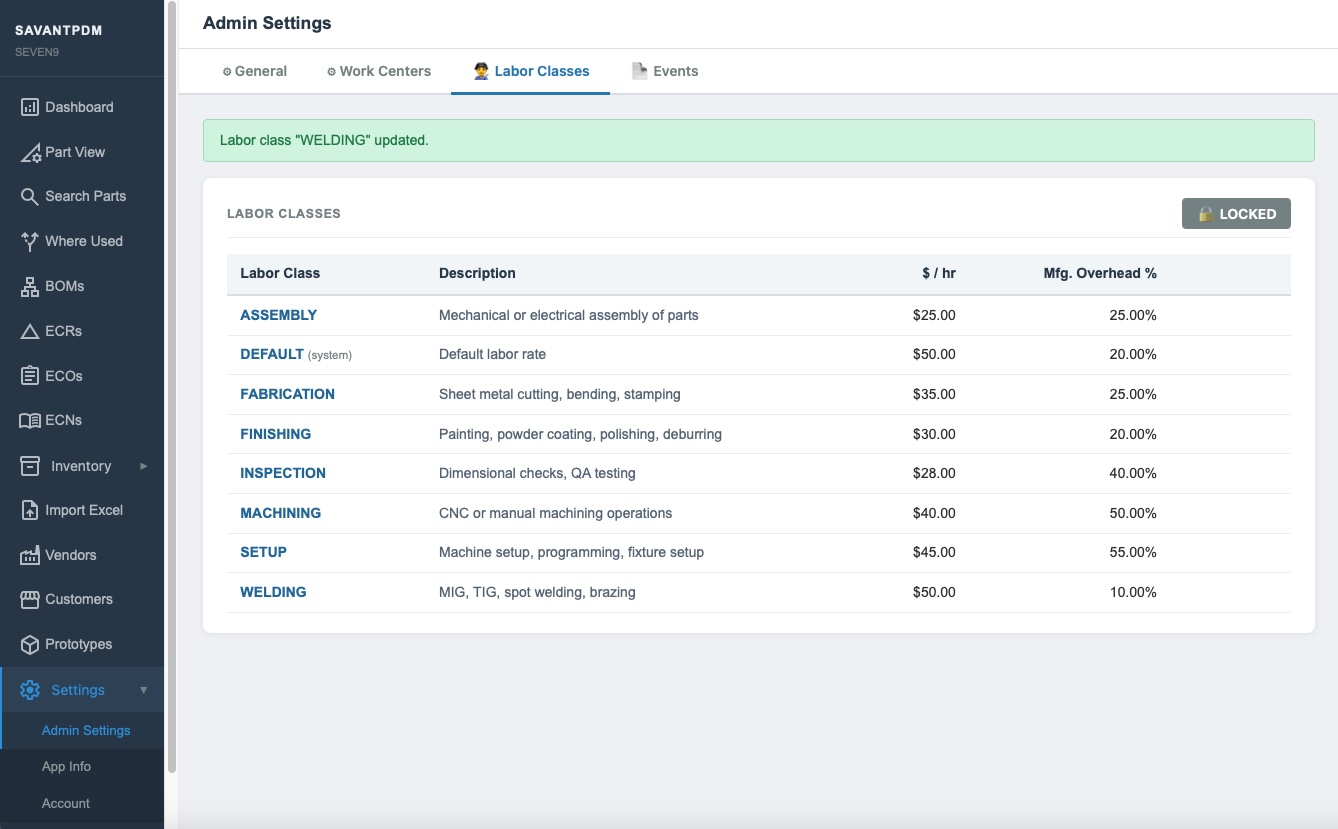Click the Where Used branch icon
Screen dimensions: 1338x829
tap(30, 241)
